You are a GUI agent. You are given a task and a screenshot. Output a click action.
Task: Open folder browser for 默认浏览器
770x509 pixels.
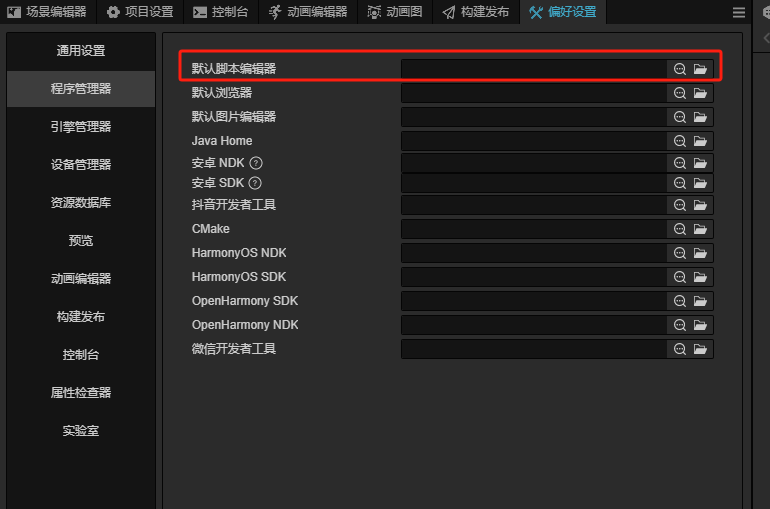700,93
